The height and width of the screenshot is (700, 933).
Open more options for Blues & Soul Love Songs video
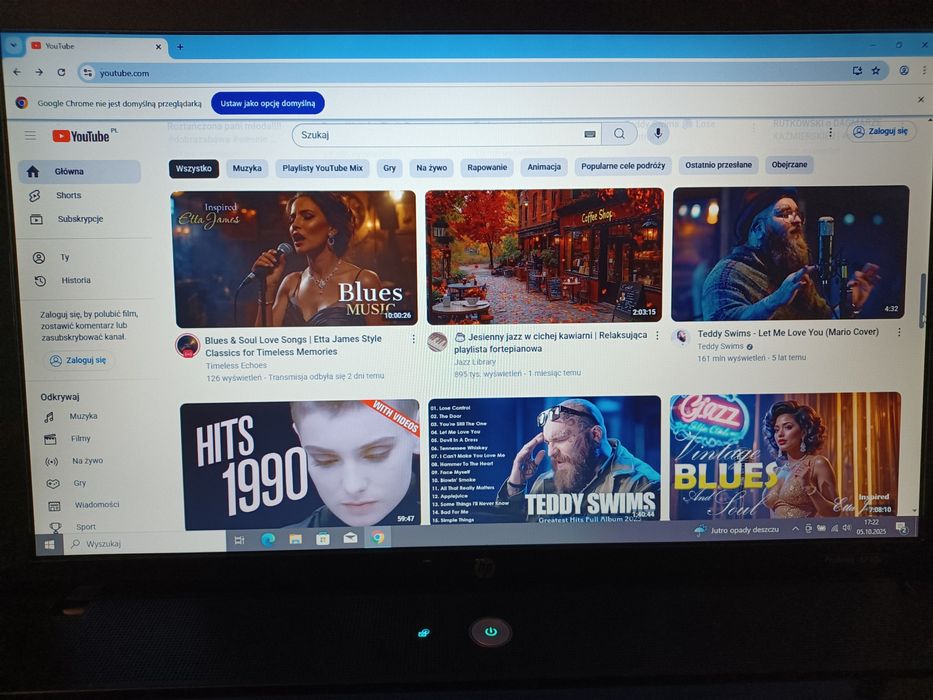pos(414,339)
